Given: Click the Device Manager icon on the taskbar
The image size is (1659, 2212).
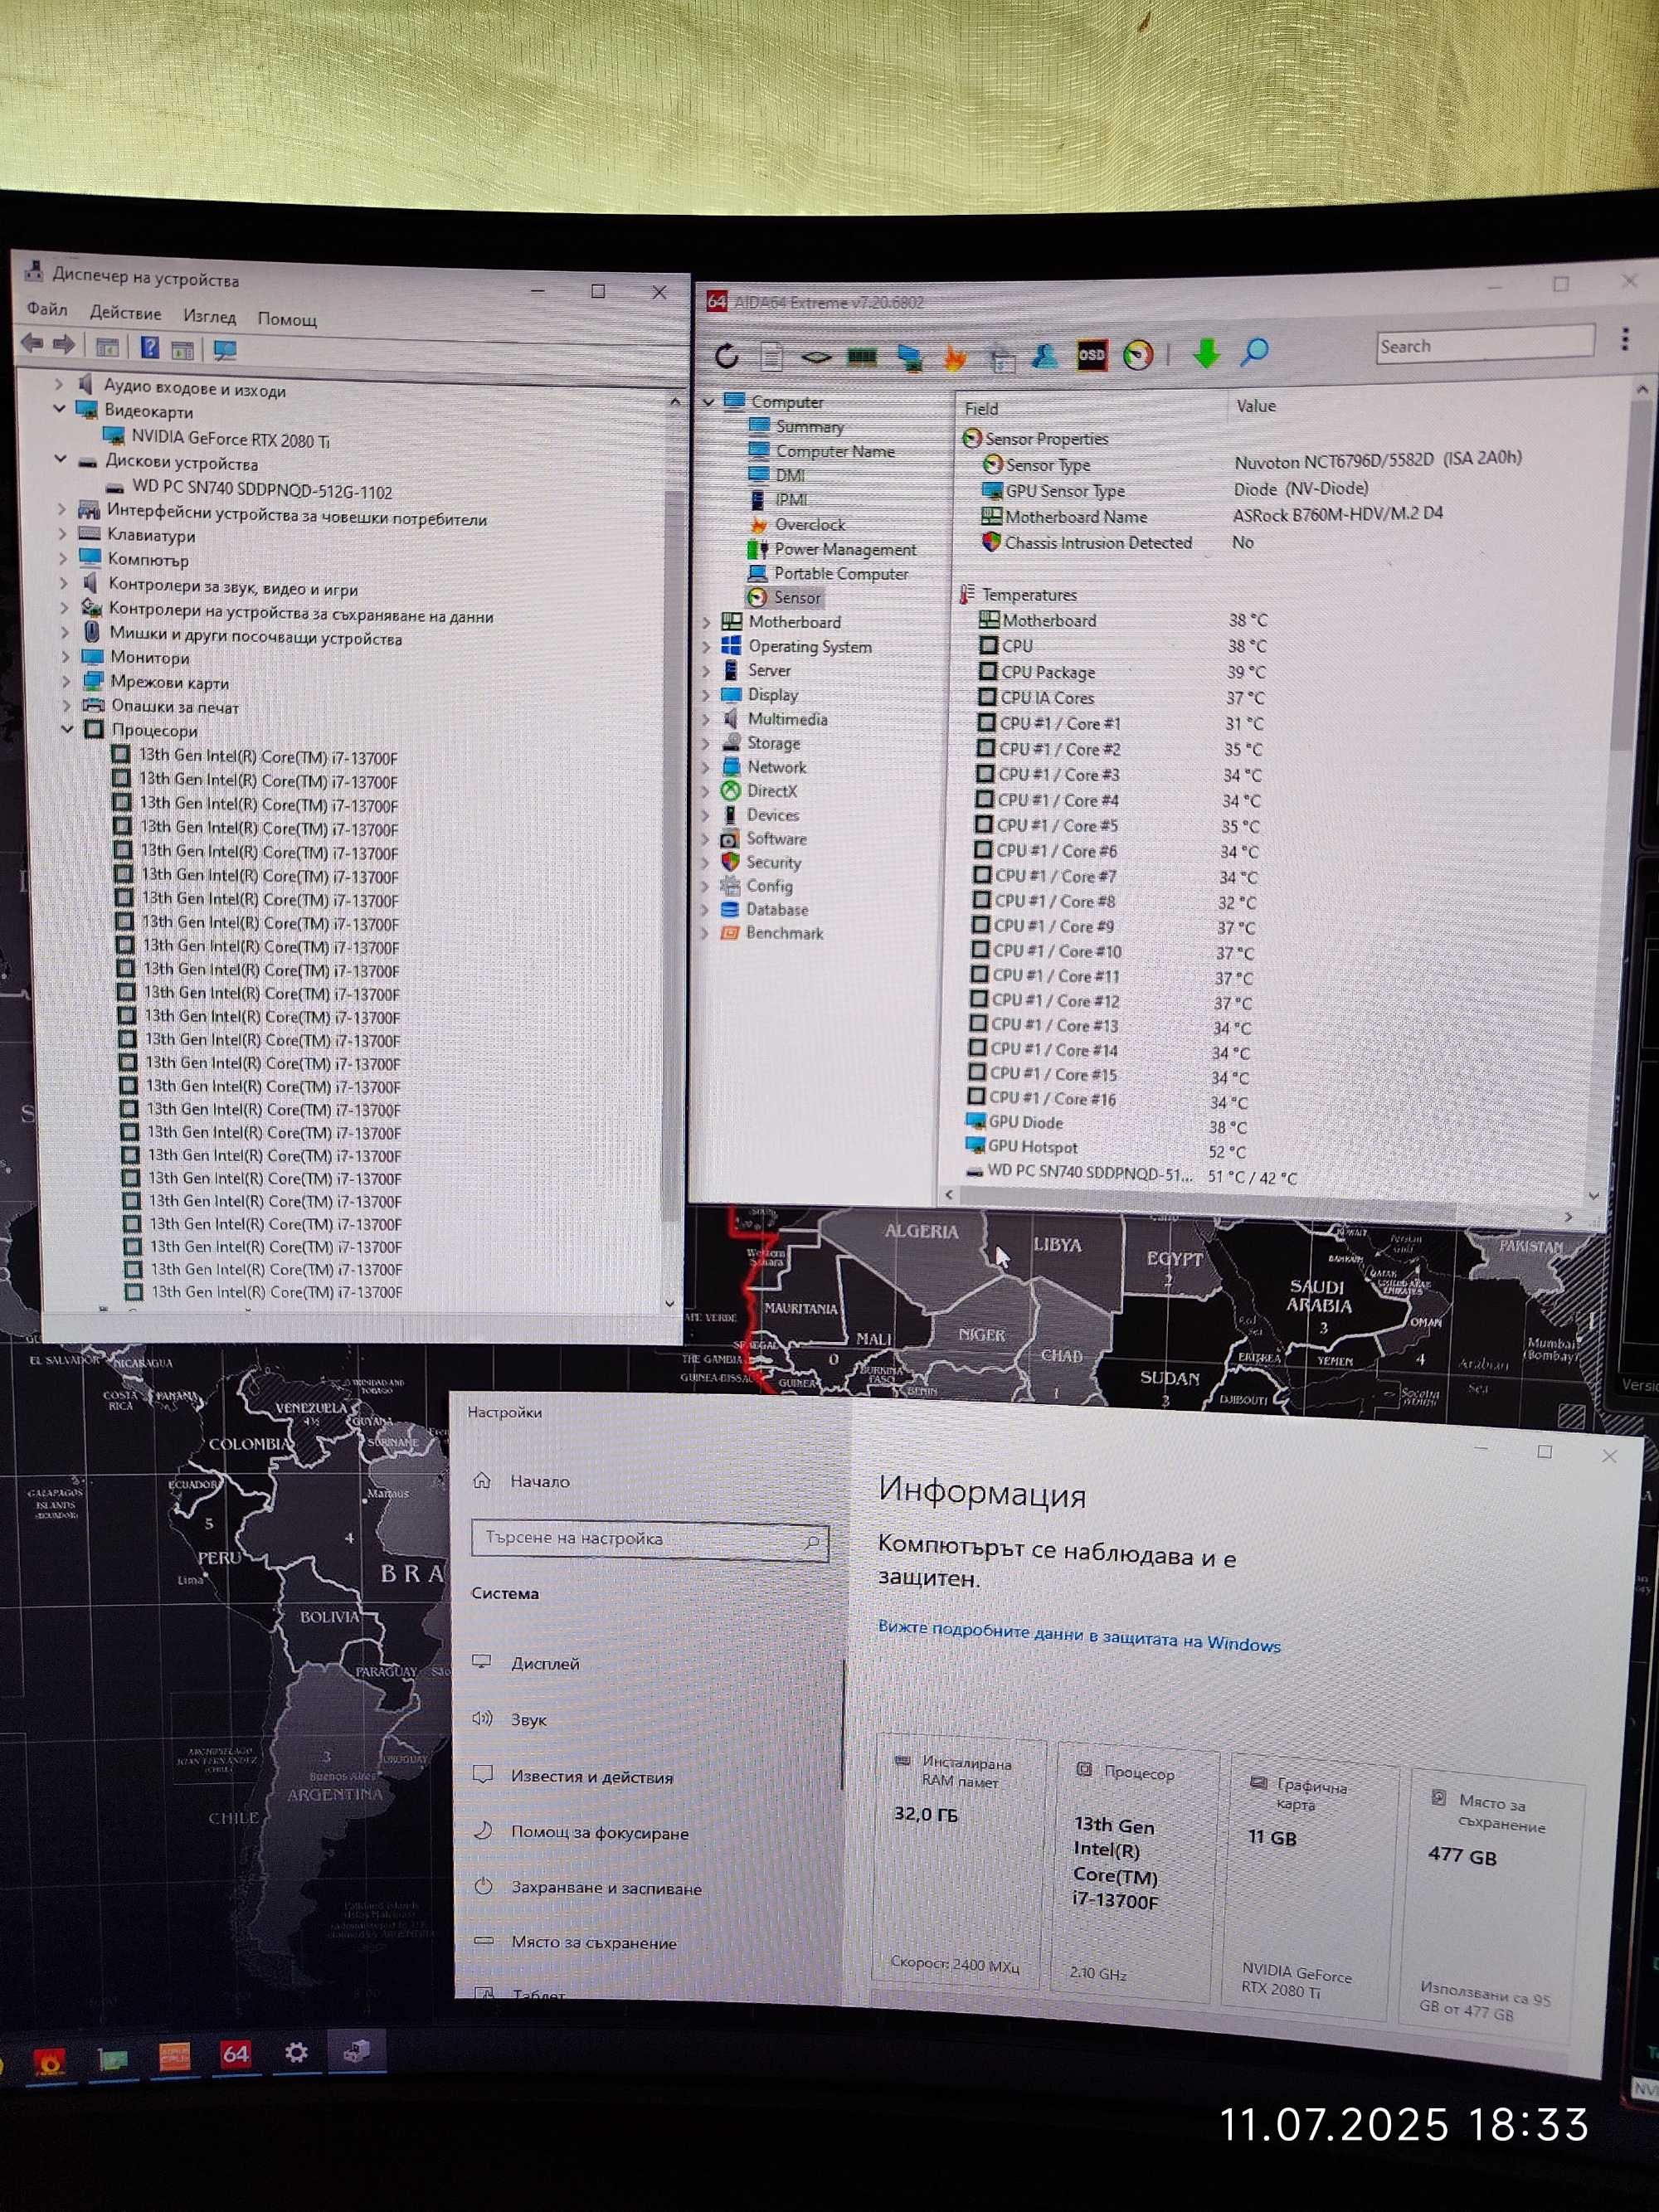Looking at the screenshot, I should (356, 2052).
